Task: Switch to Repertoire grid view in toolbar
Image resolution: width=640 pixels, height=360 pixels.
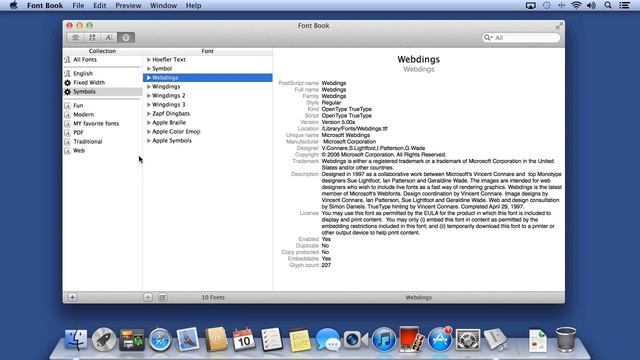Action: click(92, 38)
